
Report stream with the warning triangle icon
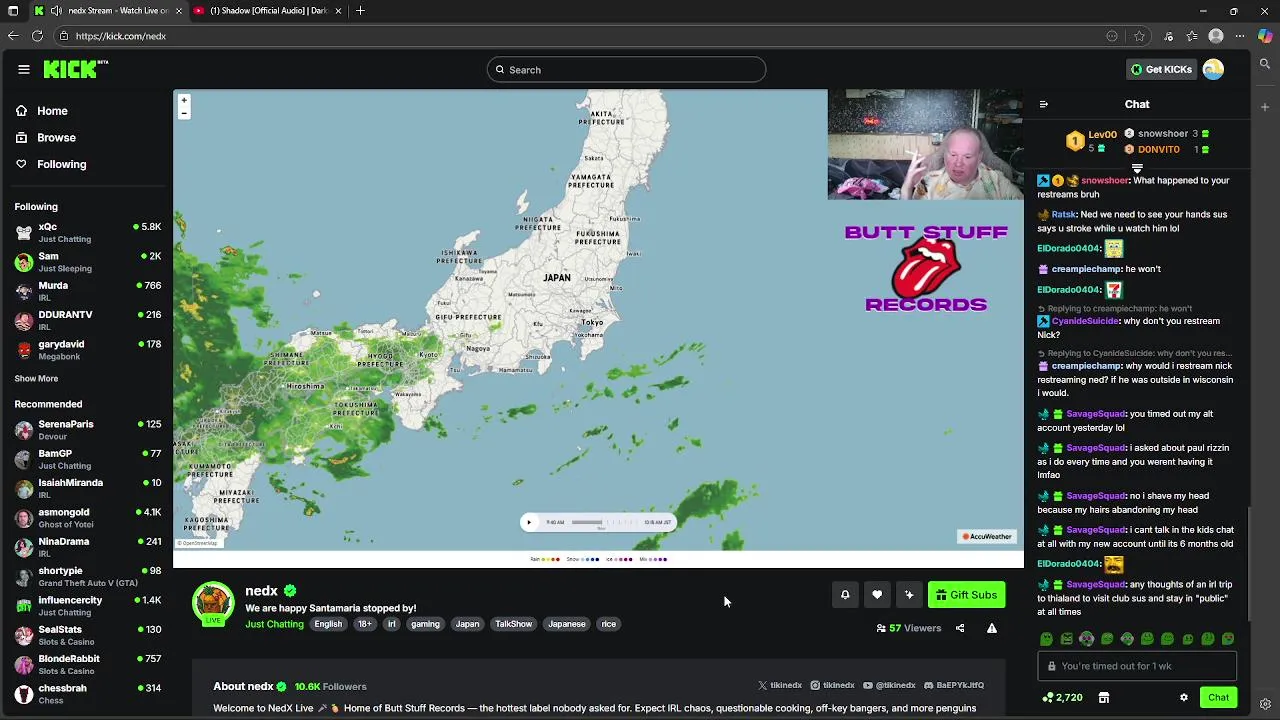coord(992,628)
